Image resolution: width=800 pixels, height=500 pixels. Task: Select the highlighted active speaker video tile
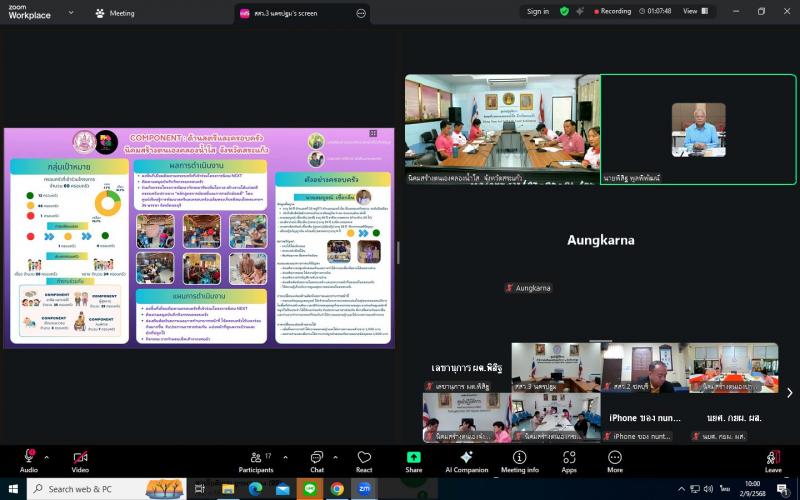pos(698,130)
